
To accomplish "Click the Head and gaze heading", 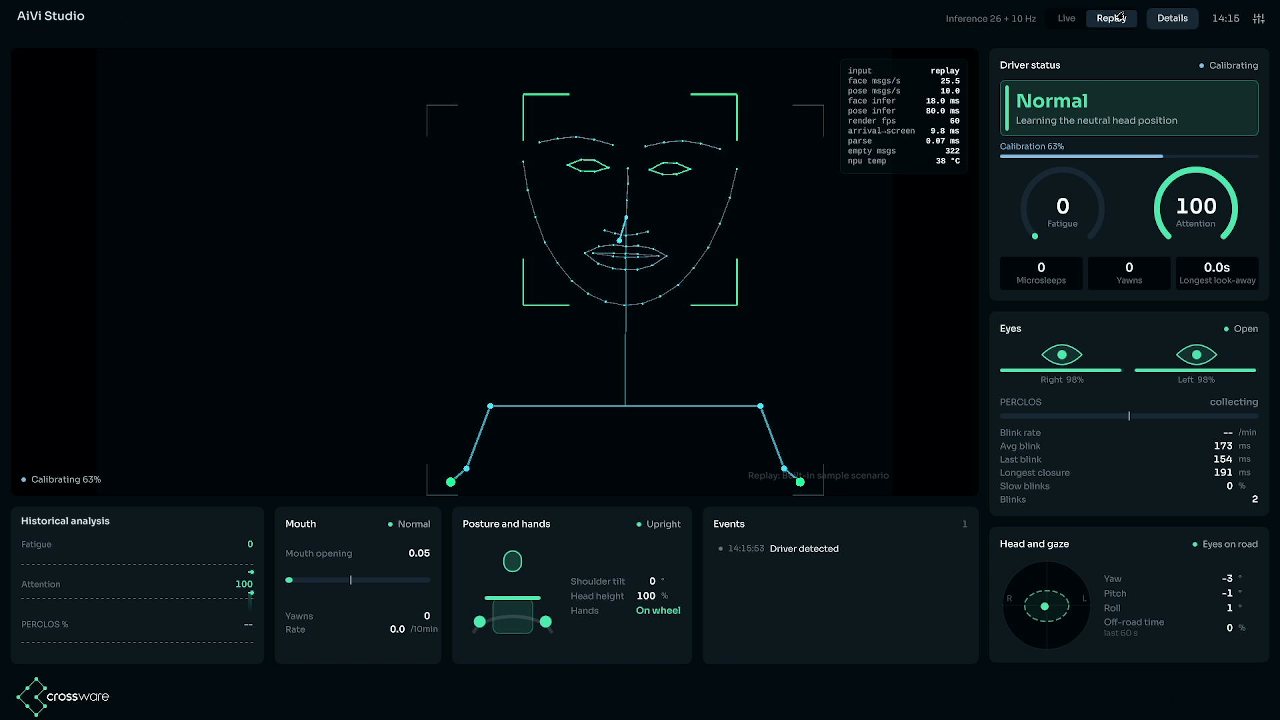I will [1034, 544].
